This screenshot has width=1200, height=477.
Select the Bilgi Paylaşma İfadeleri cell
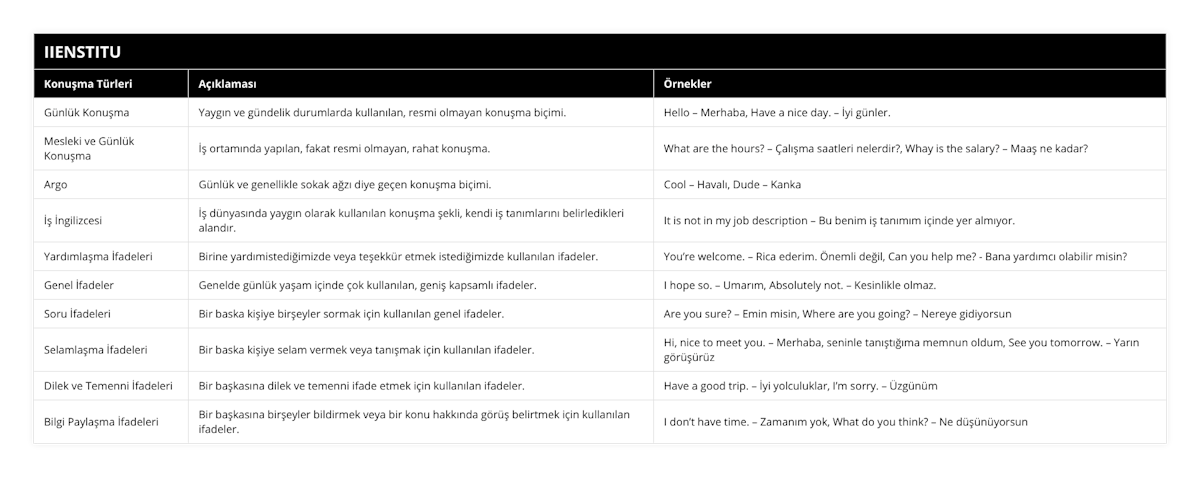[x=102, y=421]
